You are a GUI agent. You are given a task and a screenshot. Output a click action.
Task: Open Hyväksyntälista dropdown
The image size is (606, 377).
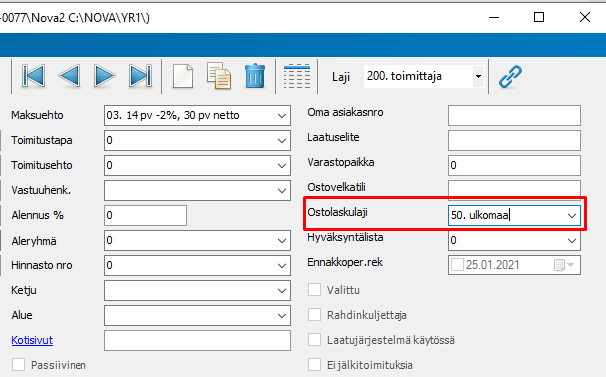pos(572,241)
